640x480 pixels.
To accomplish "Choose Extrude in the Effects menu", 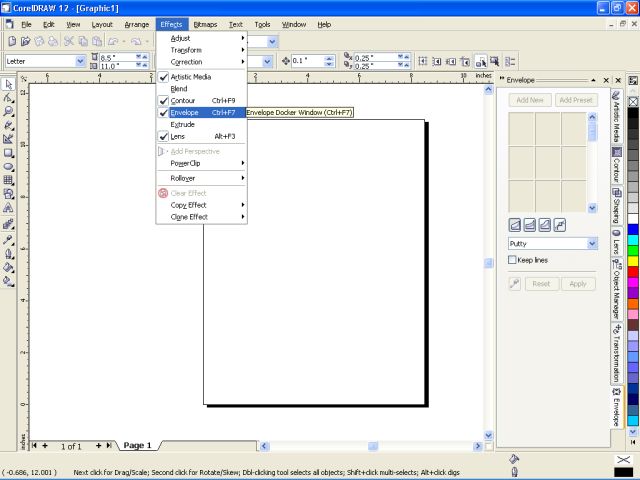I will [x=202, y=124].
